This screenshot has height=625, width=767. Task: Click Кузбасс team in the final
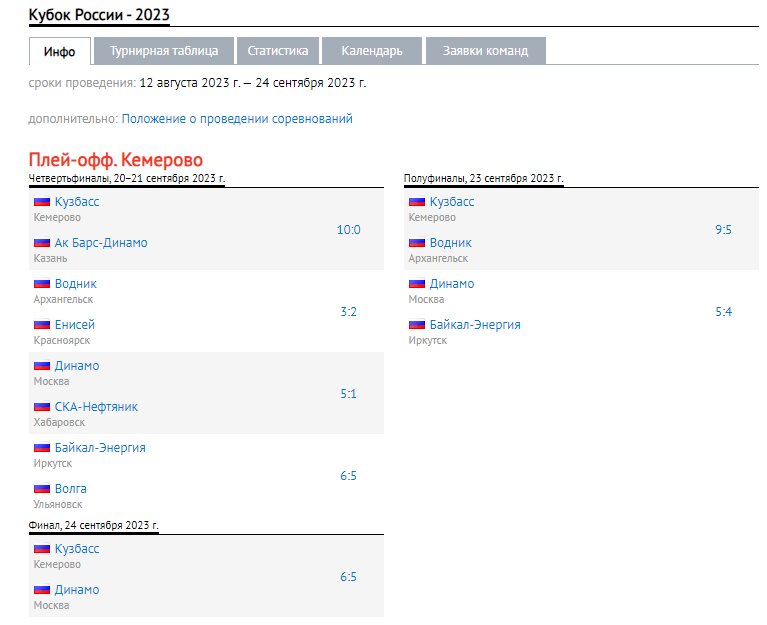pos(77,549)
